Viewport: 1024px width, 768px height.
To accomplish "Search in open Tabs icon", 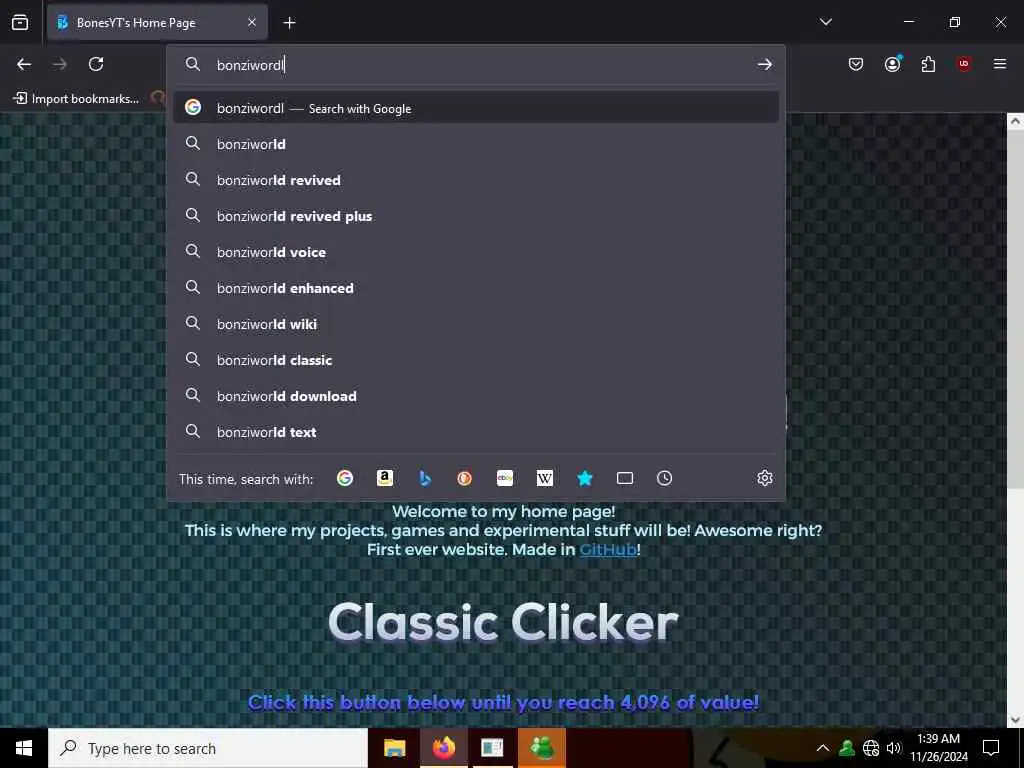I will [x=624, y=478].
